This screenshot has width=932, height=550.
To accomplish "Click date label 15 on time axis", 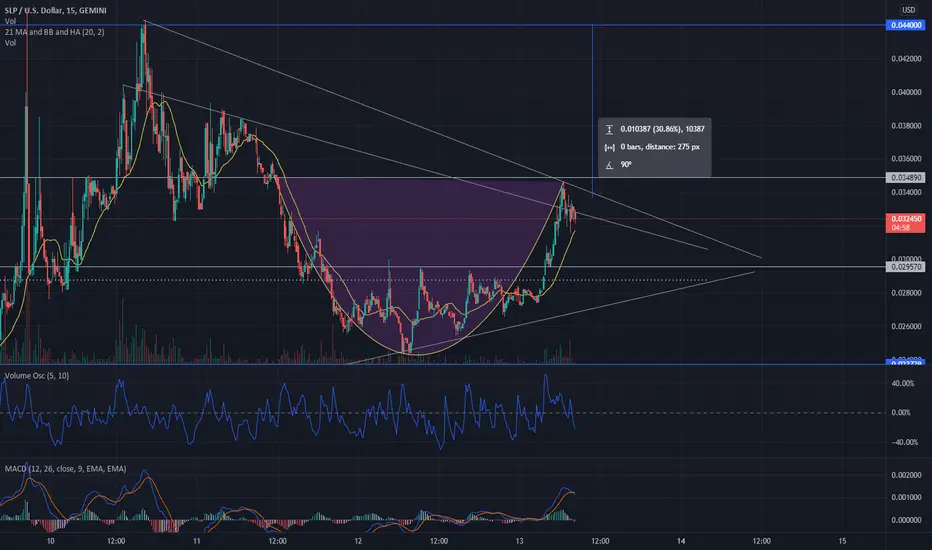I will [x=842, y=540].
